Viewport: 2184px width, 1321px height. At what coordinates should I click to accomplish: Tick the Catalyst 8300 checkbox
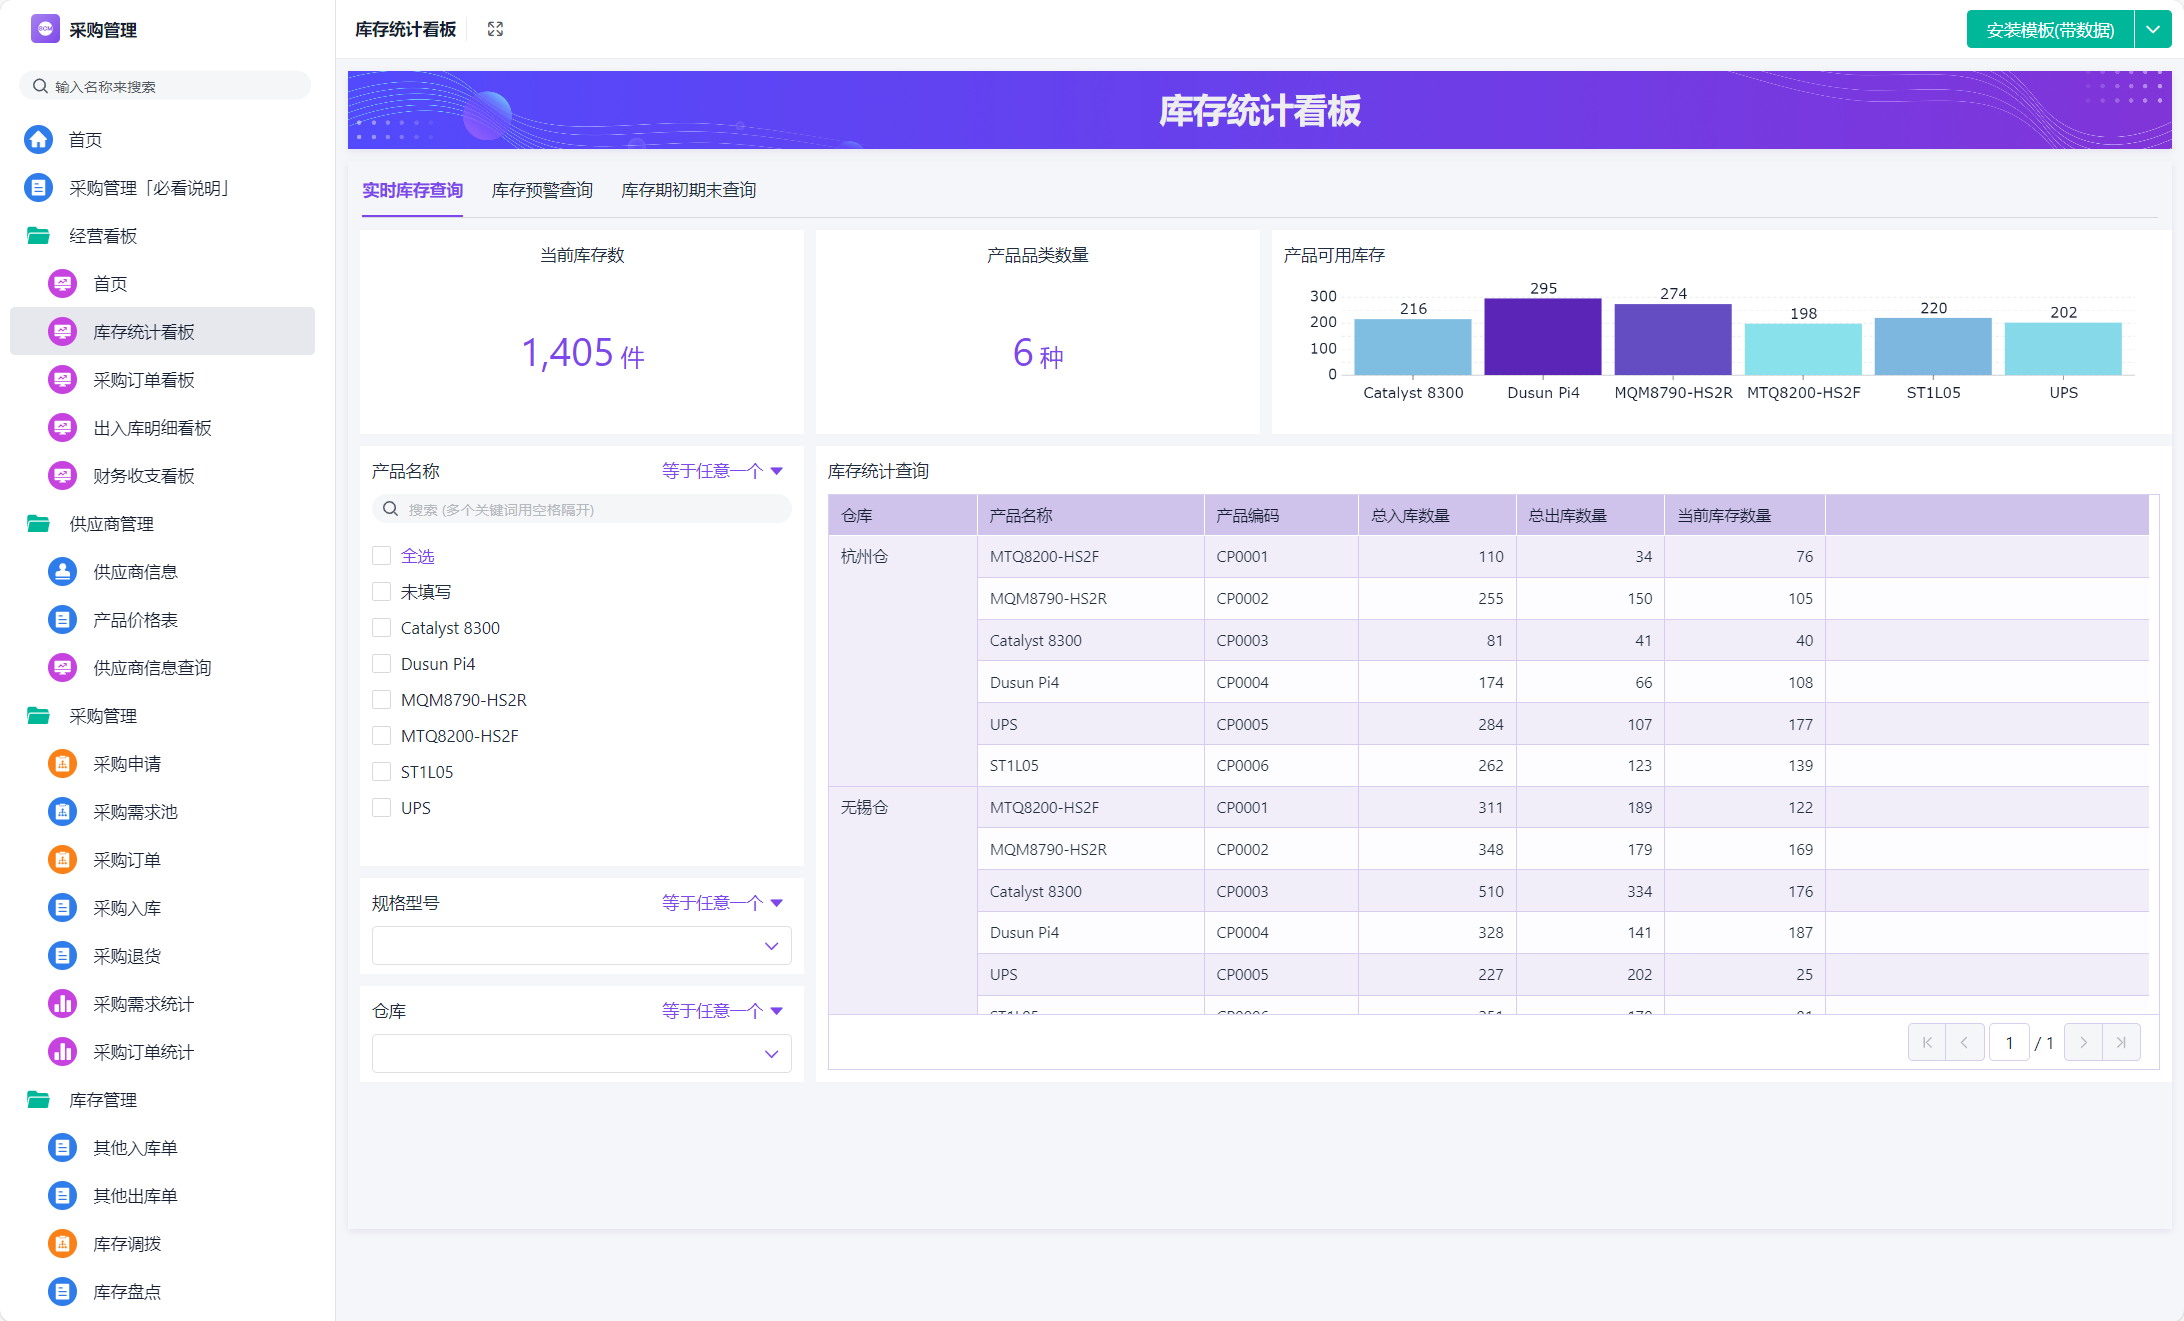[381, 628]
